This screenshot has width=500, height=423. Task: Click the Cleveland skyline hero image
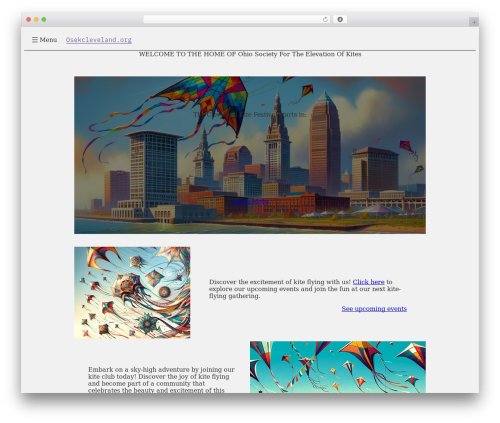(x=250, y=155)
